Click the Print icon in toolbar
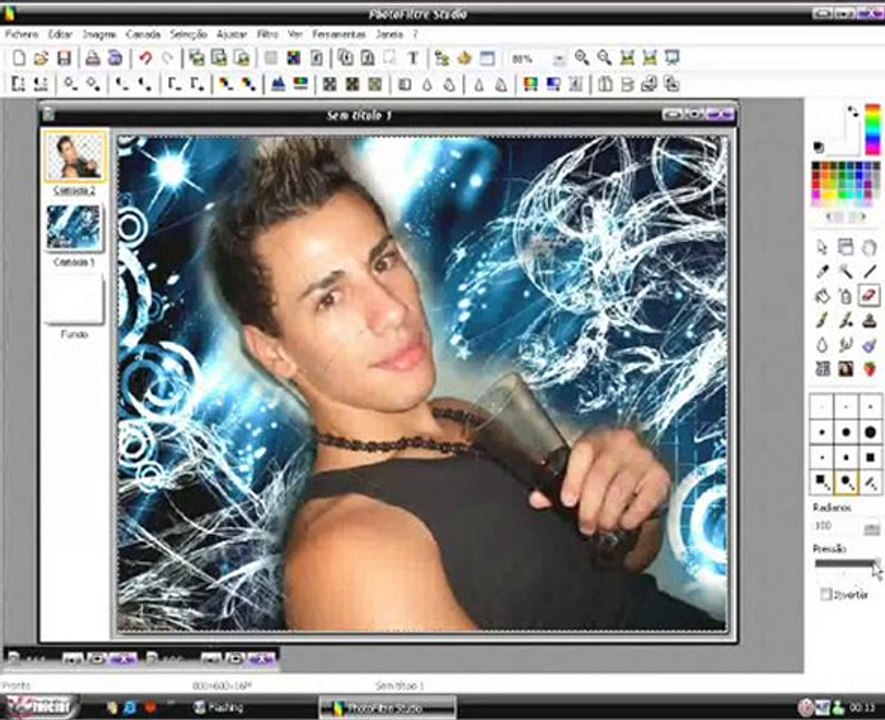The image size is (885, 720). (x=93, y=58)
